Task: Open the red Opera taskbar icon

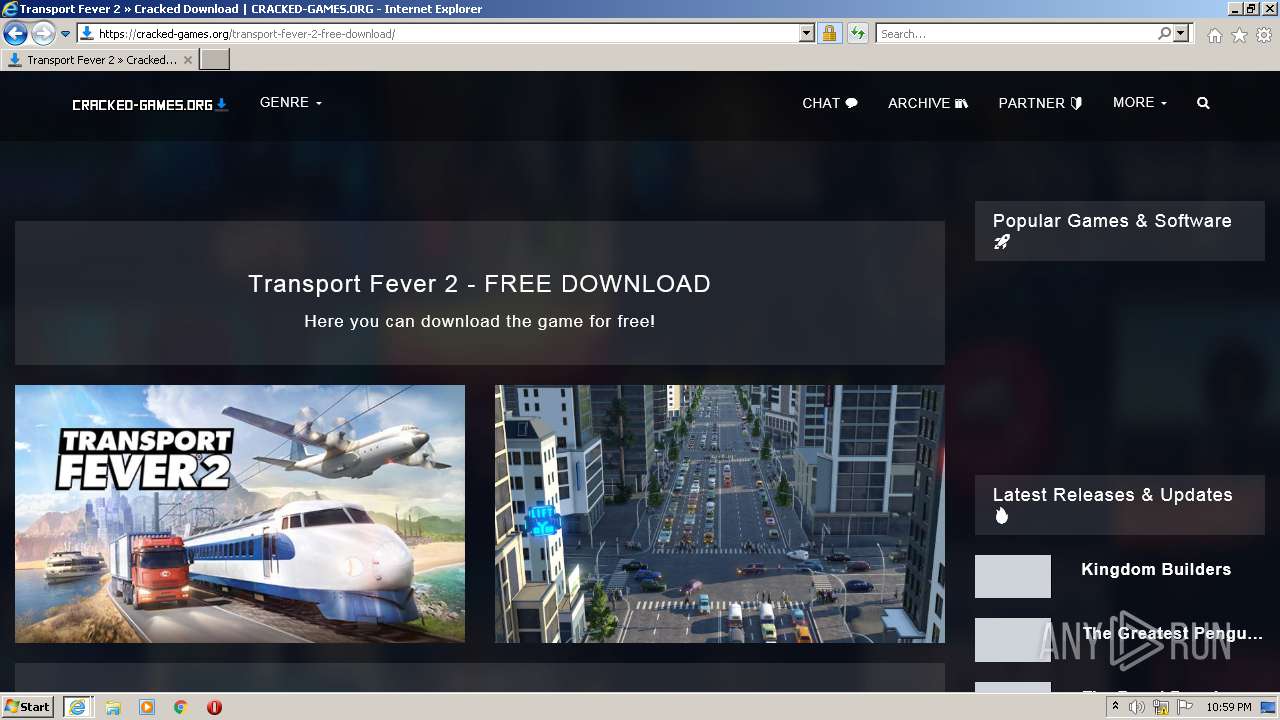Action: (x=214, y=707)
